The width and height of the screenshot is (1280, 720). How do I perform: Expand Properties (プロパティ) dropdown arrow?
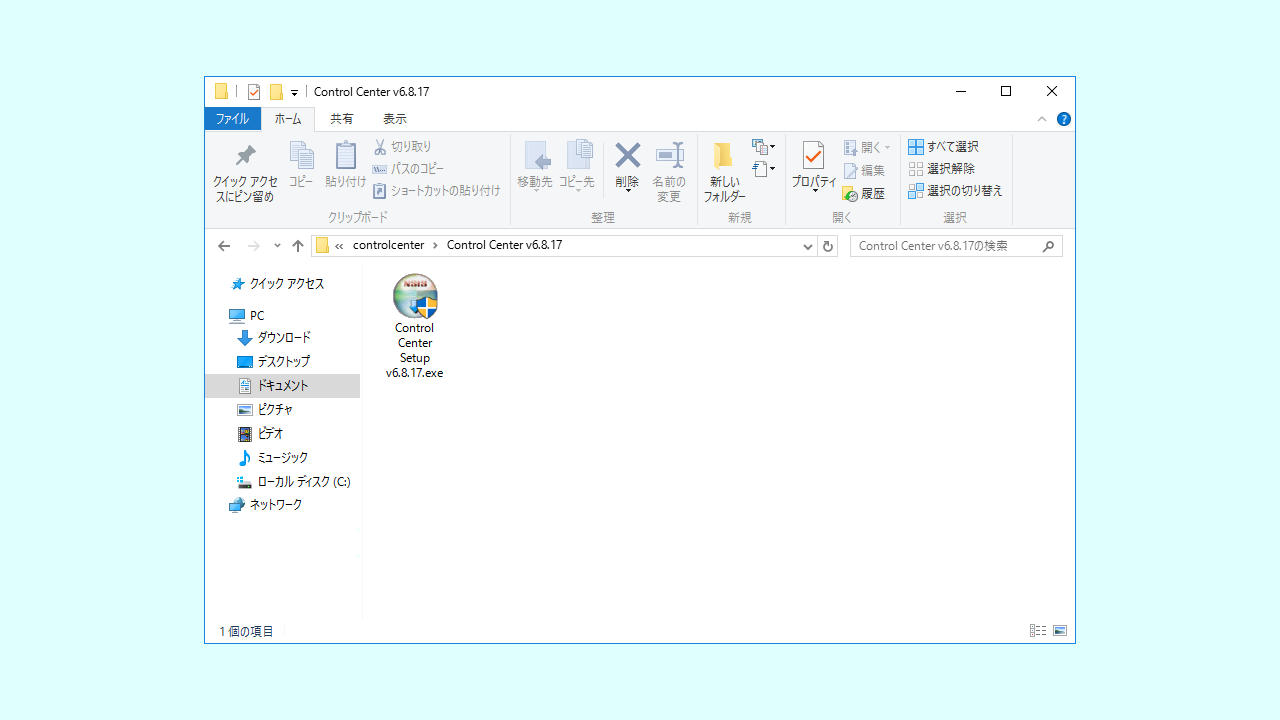tap(814, 191)
